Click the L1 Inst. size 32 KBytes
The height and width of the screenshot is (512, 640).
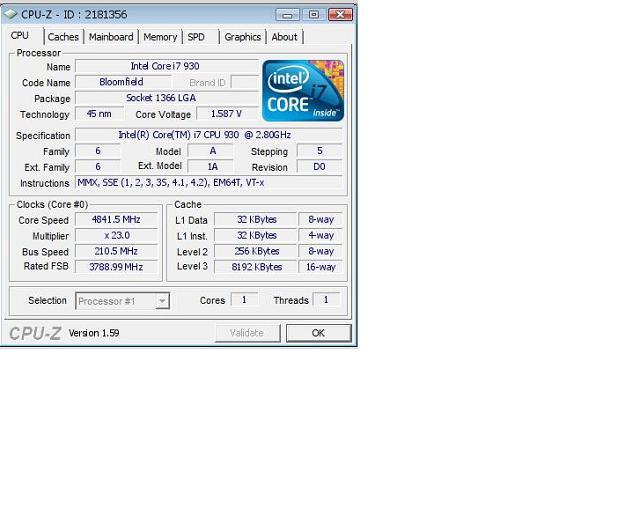point(256,236)
